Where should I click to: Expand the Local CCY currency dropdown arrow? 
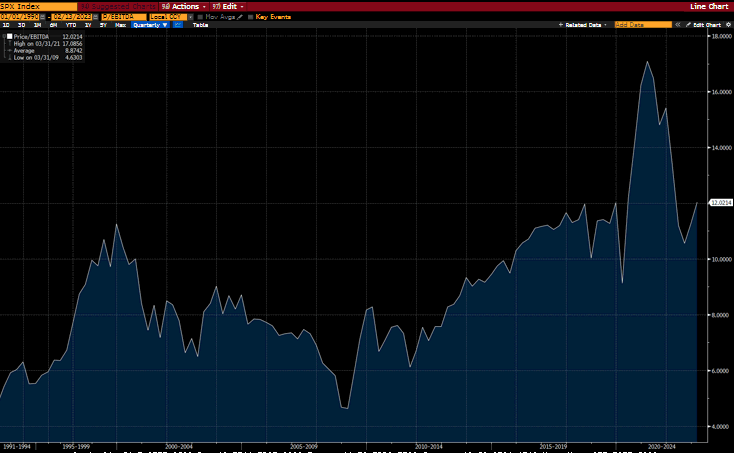point(191,17)
